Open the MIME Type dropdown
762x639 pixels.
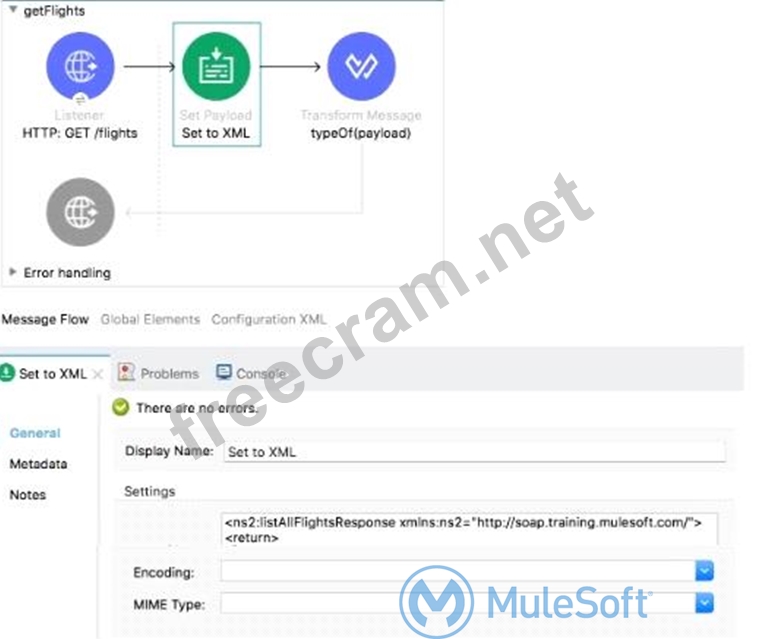click(x=705, y=603)
